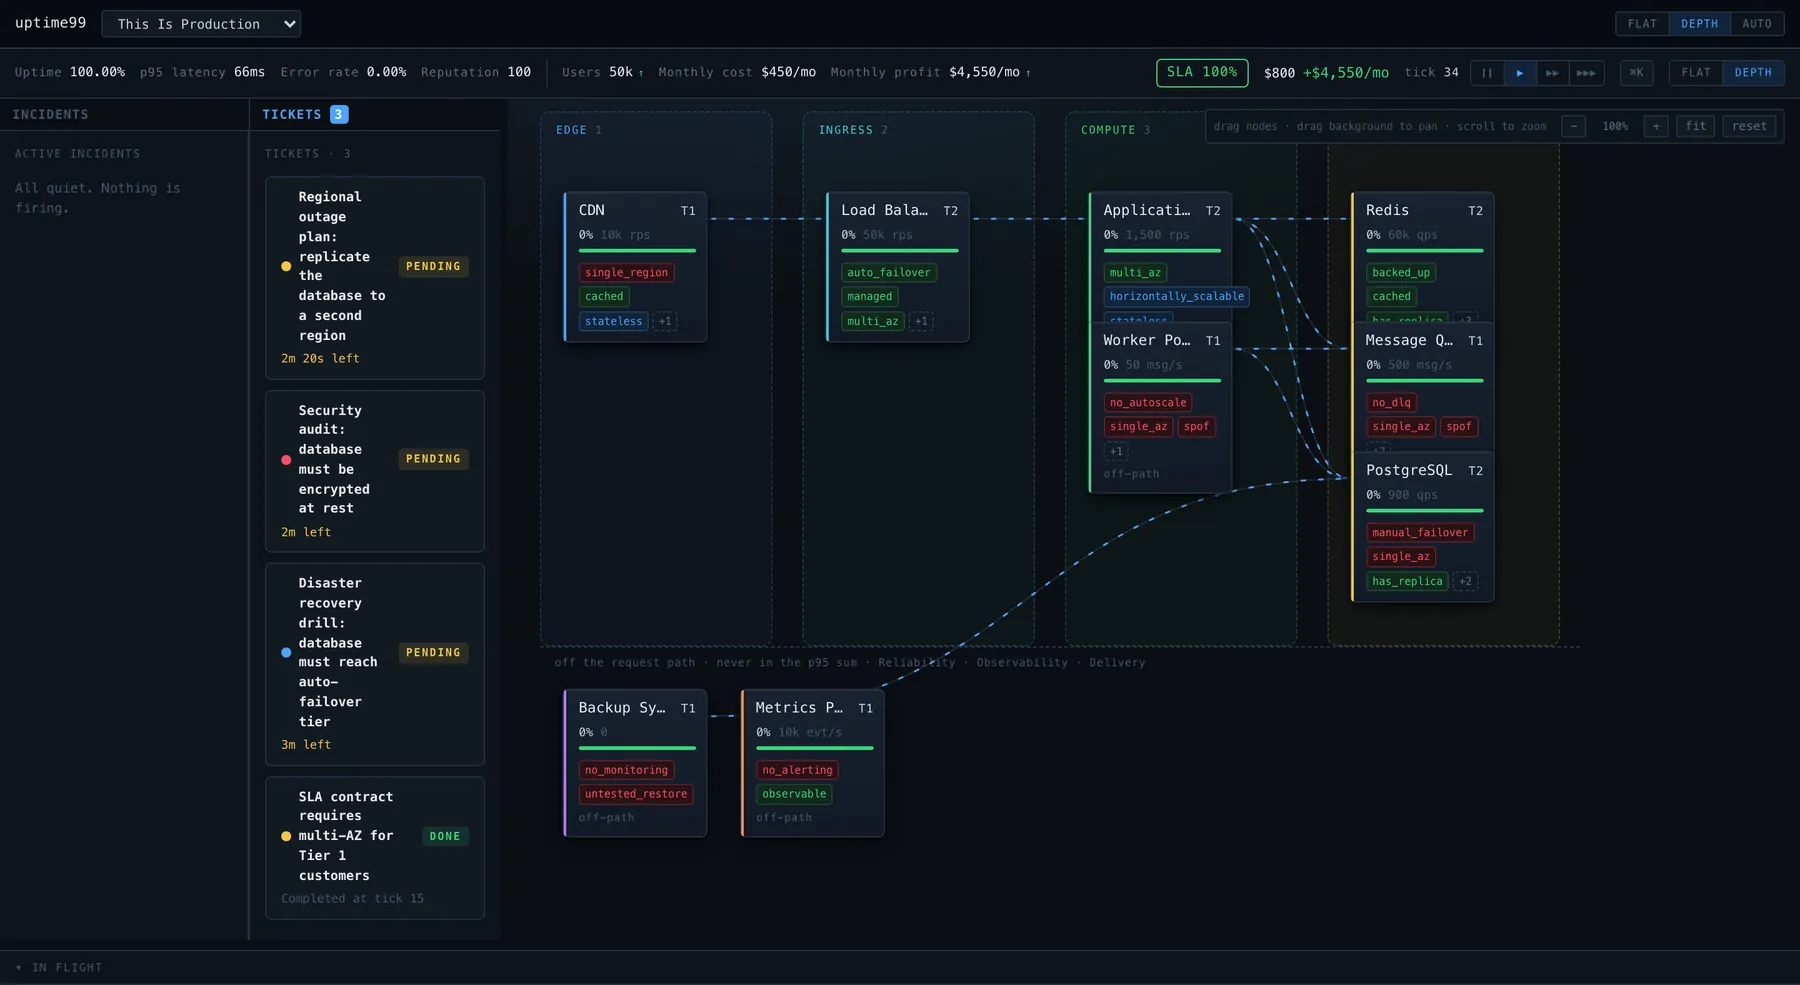Switch stats bar view to FLAT
1800x985 pixels.
point(1696,73)
